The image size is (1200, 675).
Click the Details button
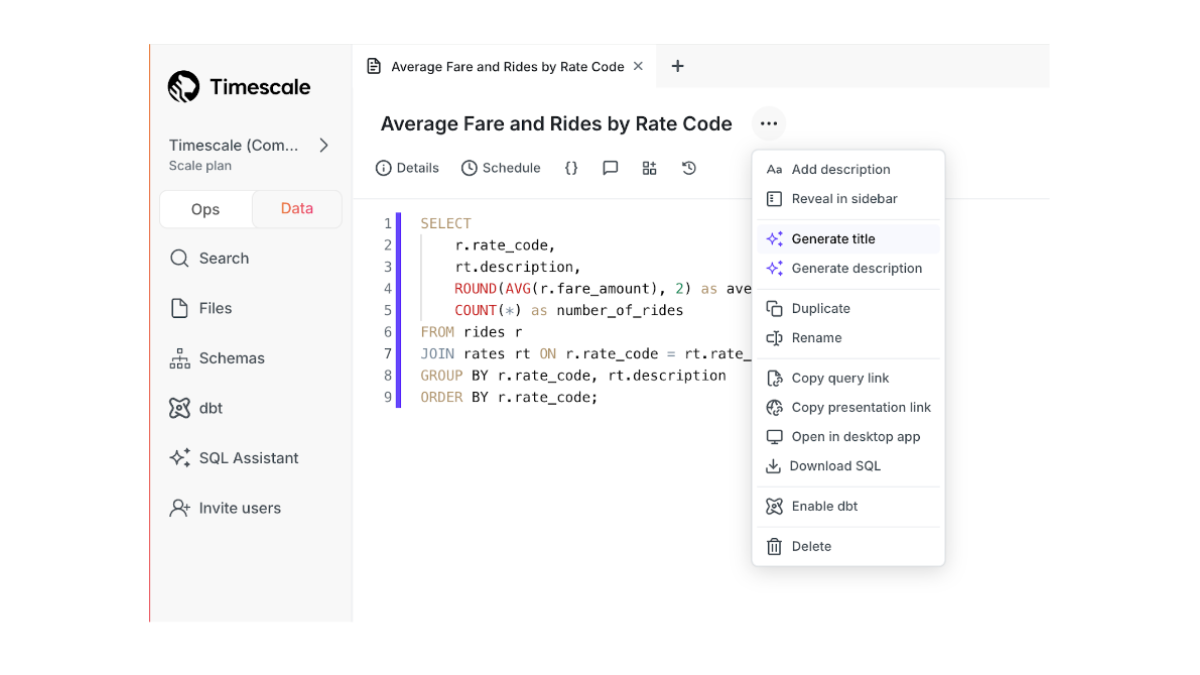(408, 168)
